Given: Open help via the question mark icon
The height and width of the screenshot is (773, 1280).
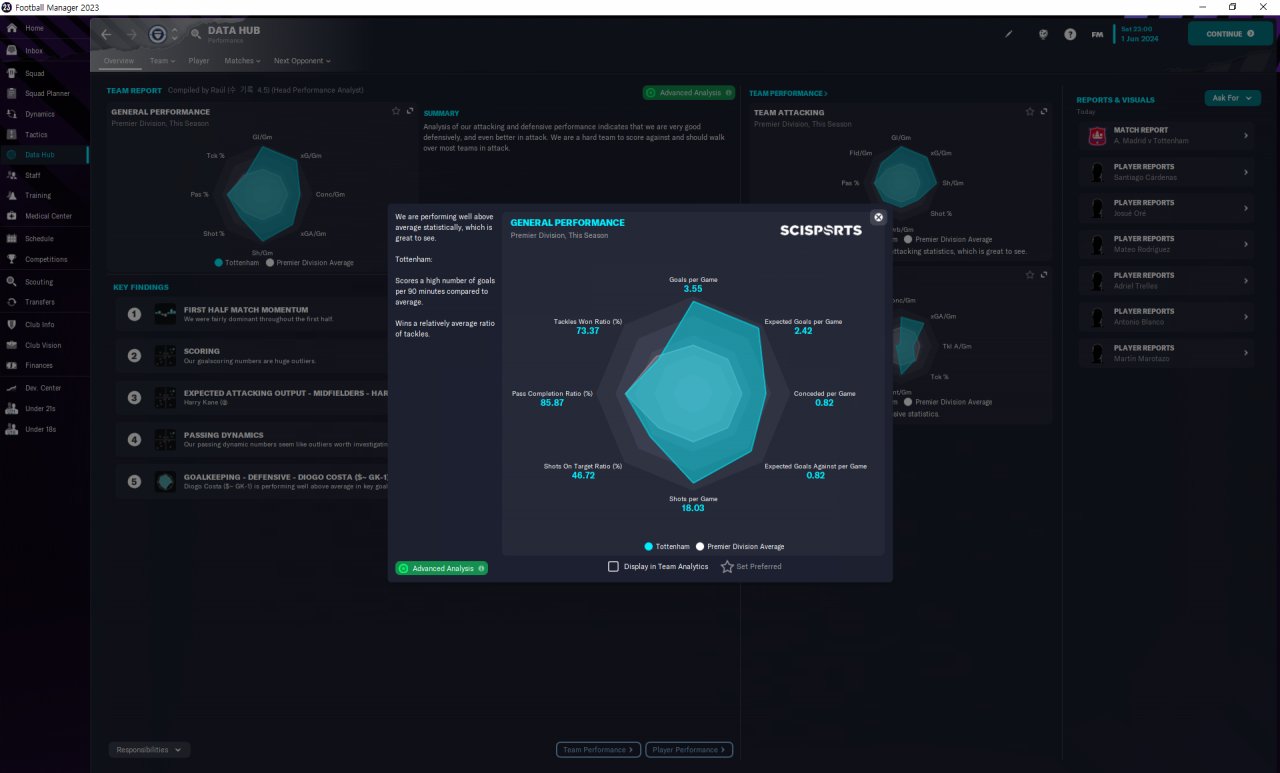Looking at the screenshot, I should 1070,34.
